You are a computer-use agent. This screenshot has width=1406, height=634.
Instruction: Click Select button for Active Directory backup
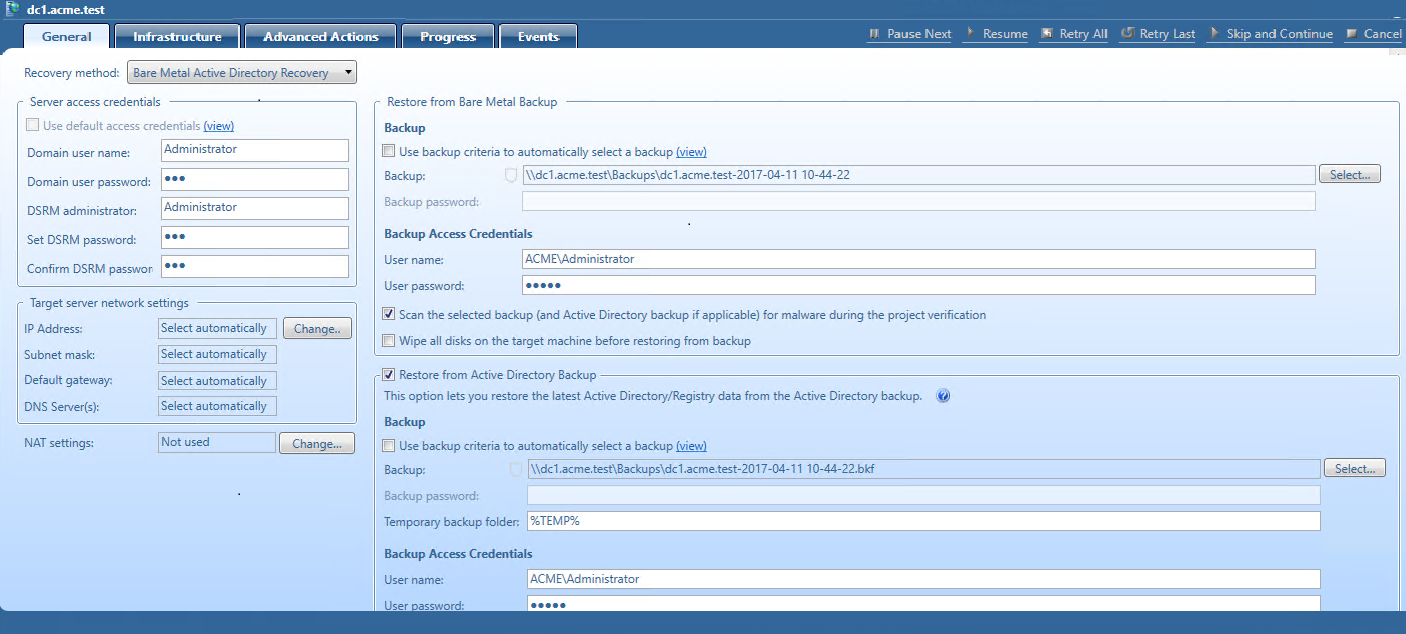coord(1354,468)
